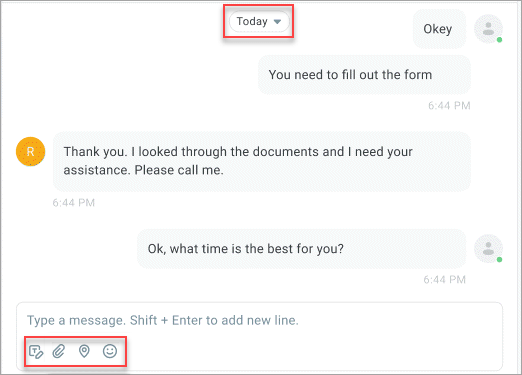The height and width of the screenshot is (375, 522).
Task: Select the Okey message bubble
Action: pyautogui.click(x=439, y=29)
